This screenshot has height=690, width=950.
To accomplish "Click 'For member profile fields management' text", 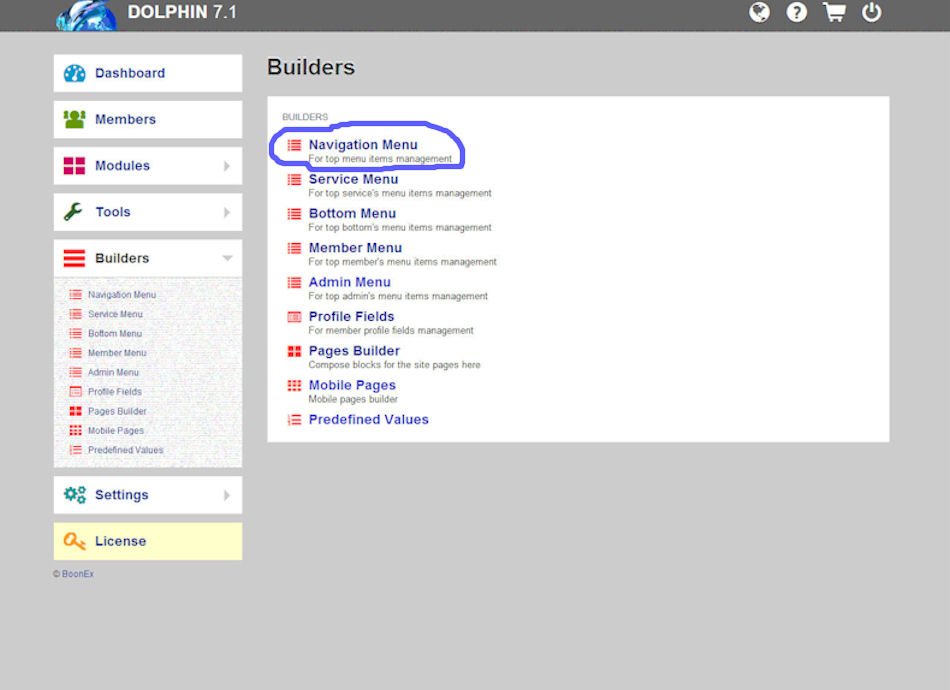I will (391, 330).
